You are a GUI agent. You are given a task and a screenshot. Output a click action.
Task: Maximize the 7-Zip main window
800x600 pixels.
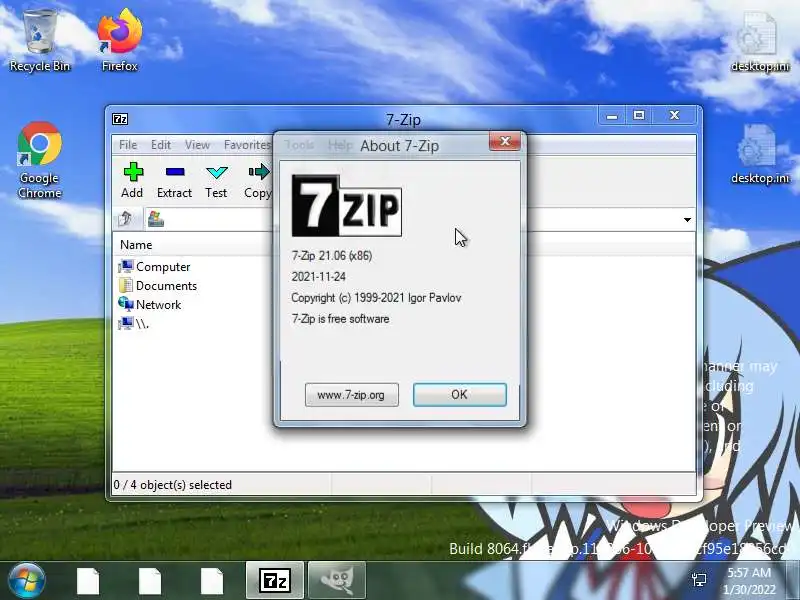639,115
